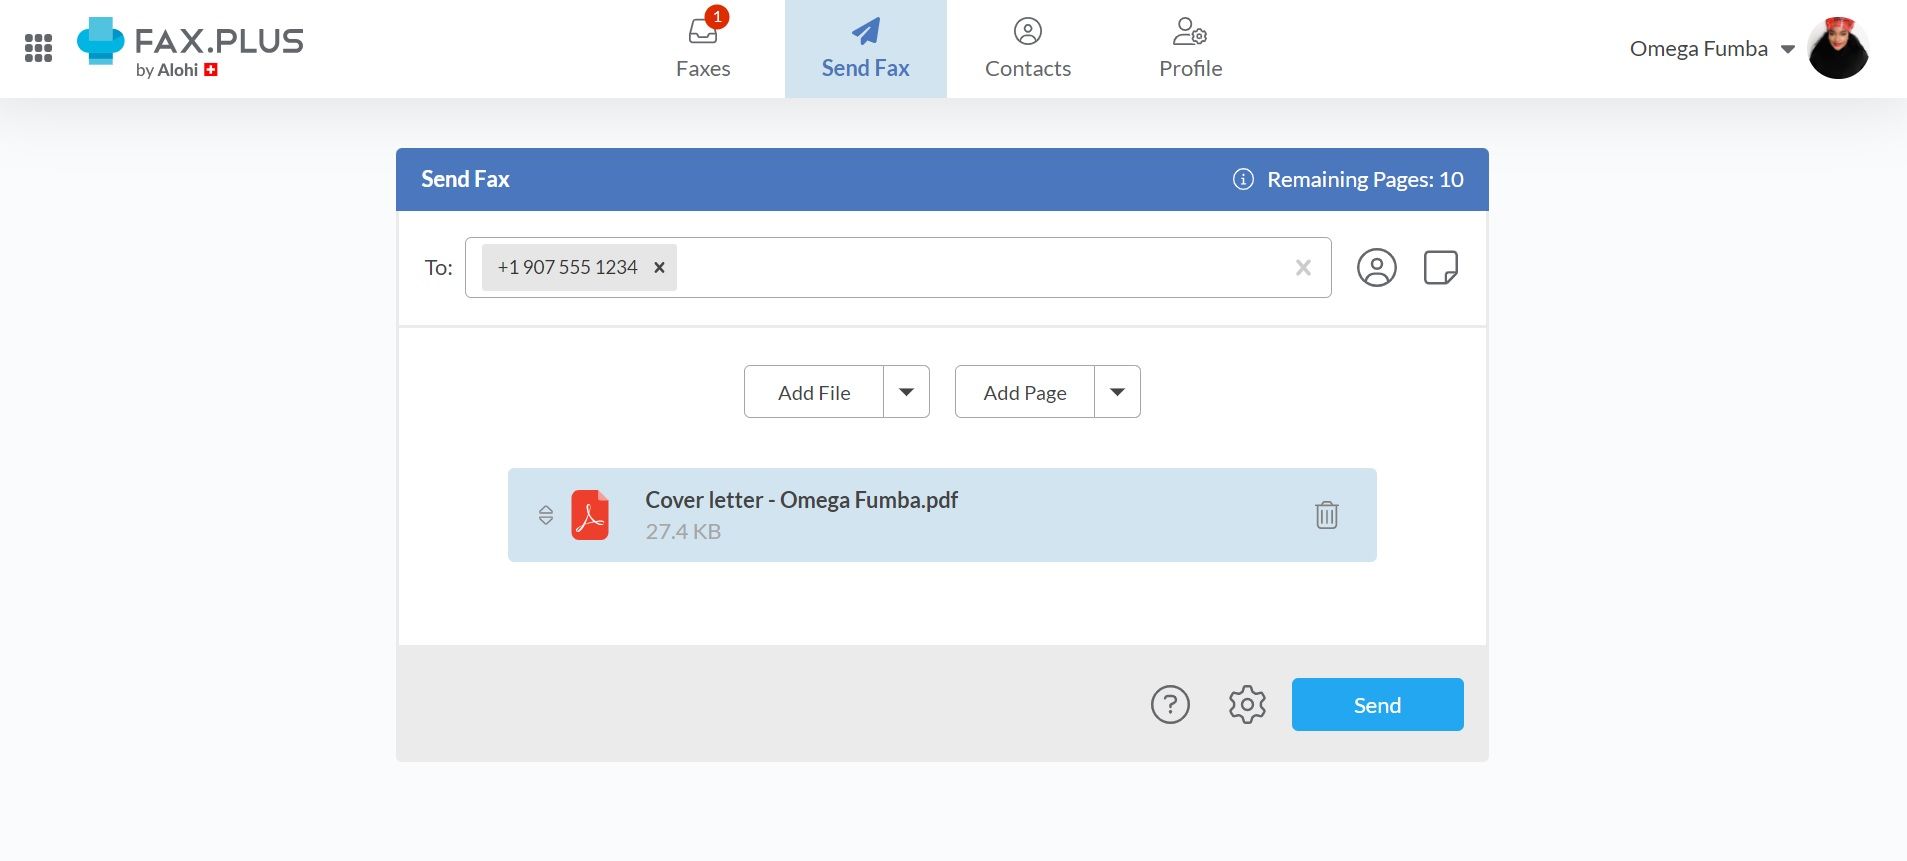This screenshot has height=861, width=1907.
Task: Open fax settings gear icon
Action: click(1247, 705)
